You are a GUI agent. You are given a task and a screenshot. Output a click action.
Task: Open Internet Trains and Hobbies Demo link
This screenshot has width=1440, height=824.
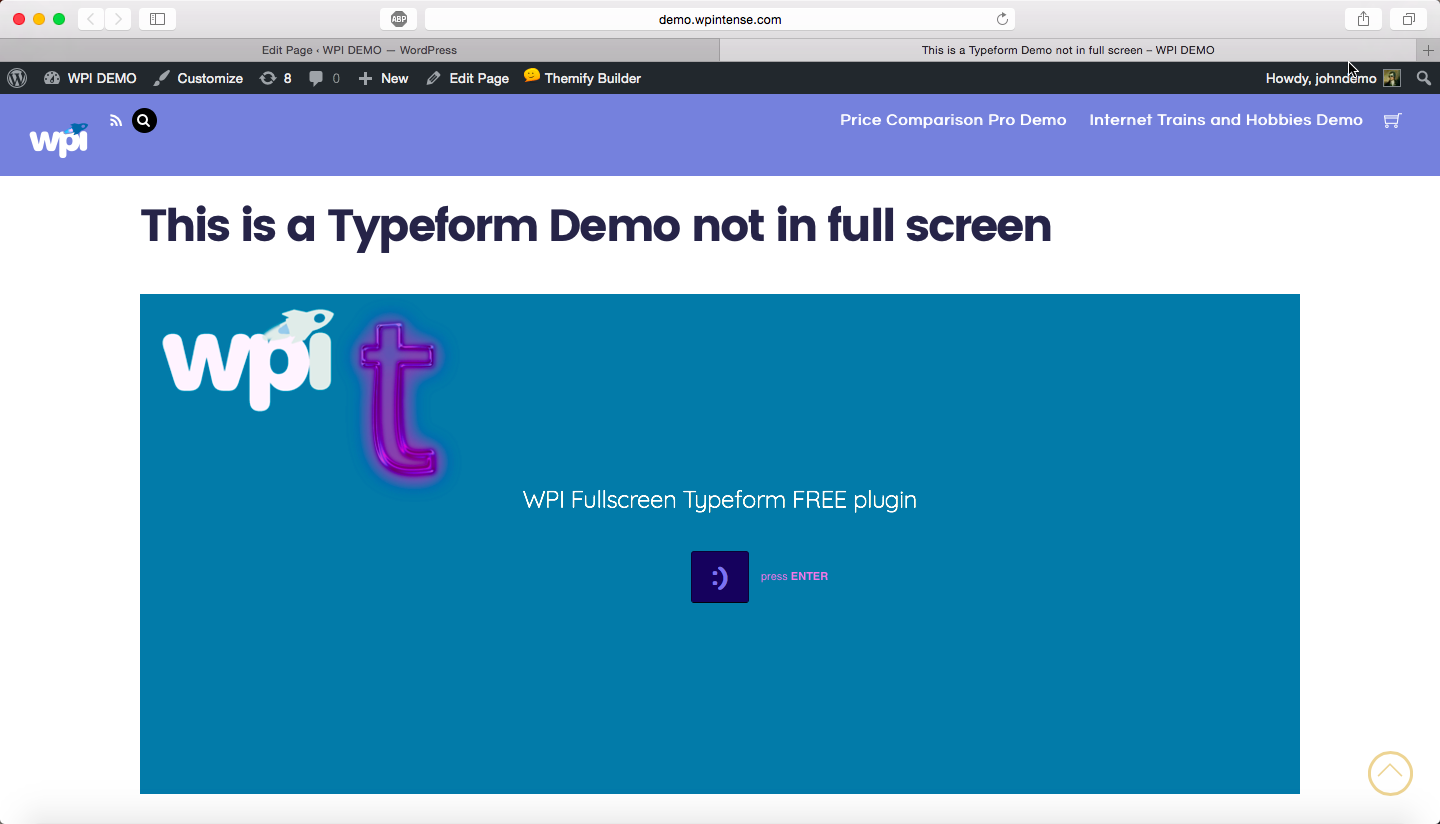pyautogui.click(x=1226, y=120)
